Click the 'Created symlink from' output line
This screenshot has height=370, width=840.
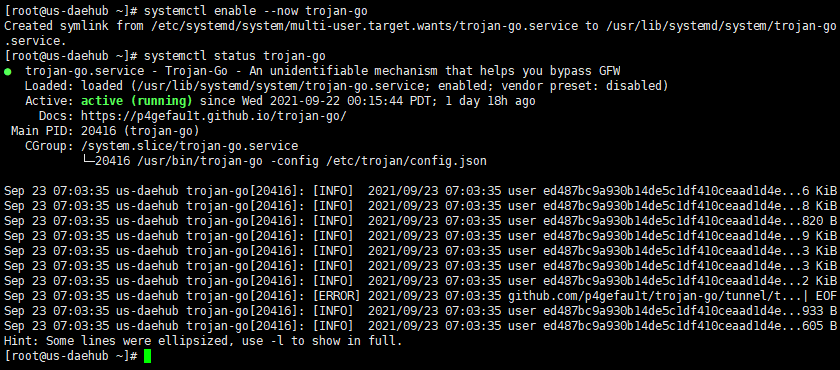420,26
